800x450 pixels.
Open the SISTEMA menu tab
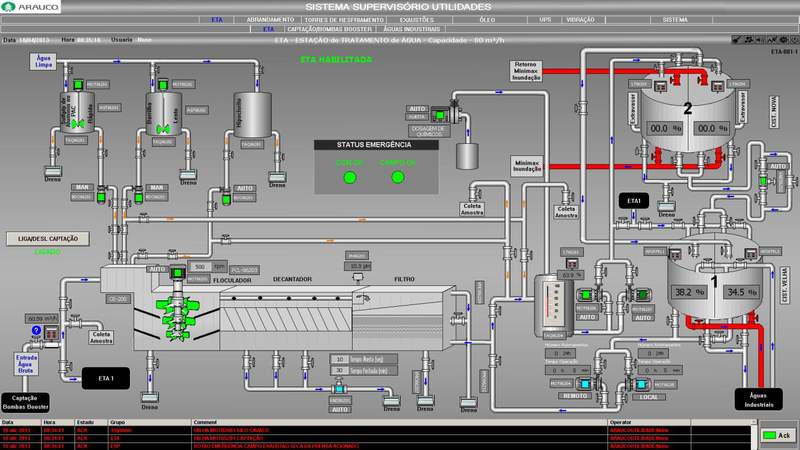point(675,20)
